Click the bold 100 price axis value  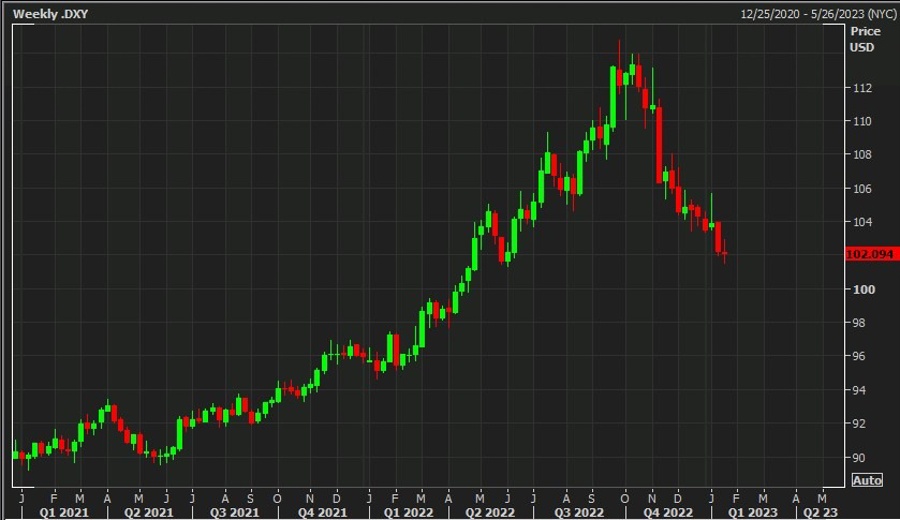click(x=864, y=289)
